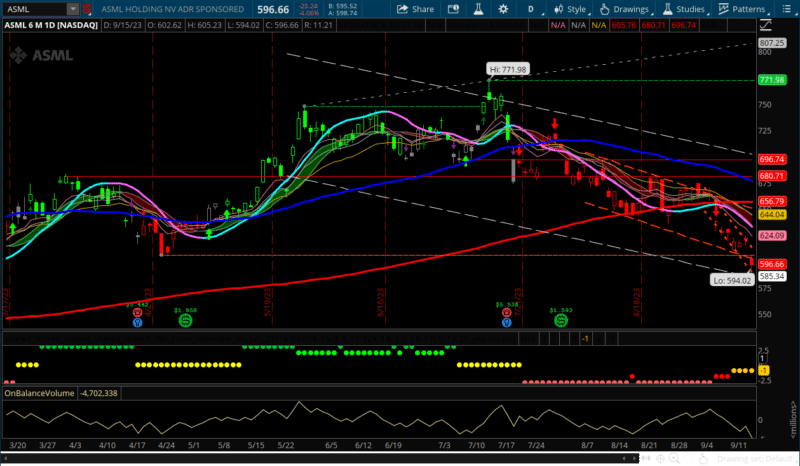This screenshot has height=466, width=800.
Task: Click the chart-line icon at top of price axis
Action: (765, 24)
